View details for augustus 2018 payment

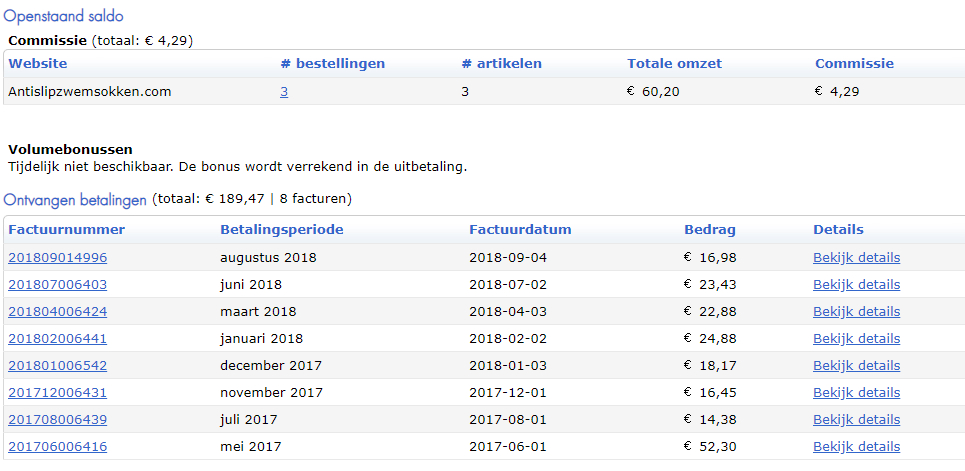point(856,257)
